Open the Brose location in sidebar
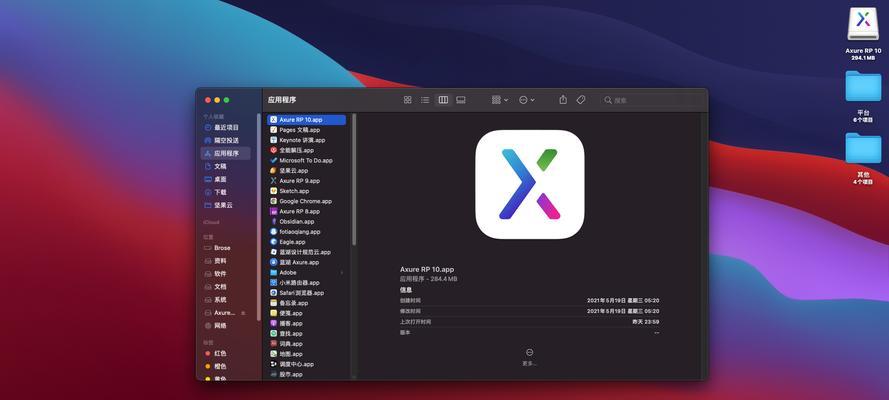Viewport: 889px width, 400px height. [x=226, y=248]
